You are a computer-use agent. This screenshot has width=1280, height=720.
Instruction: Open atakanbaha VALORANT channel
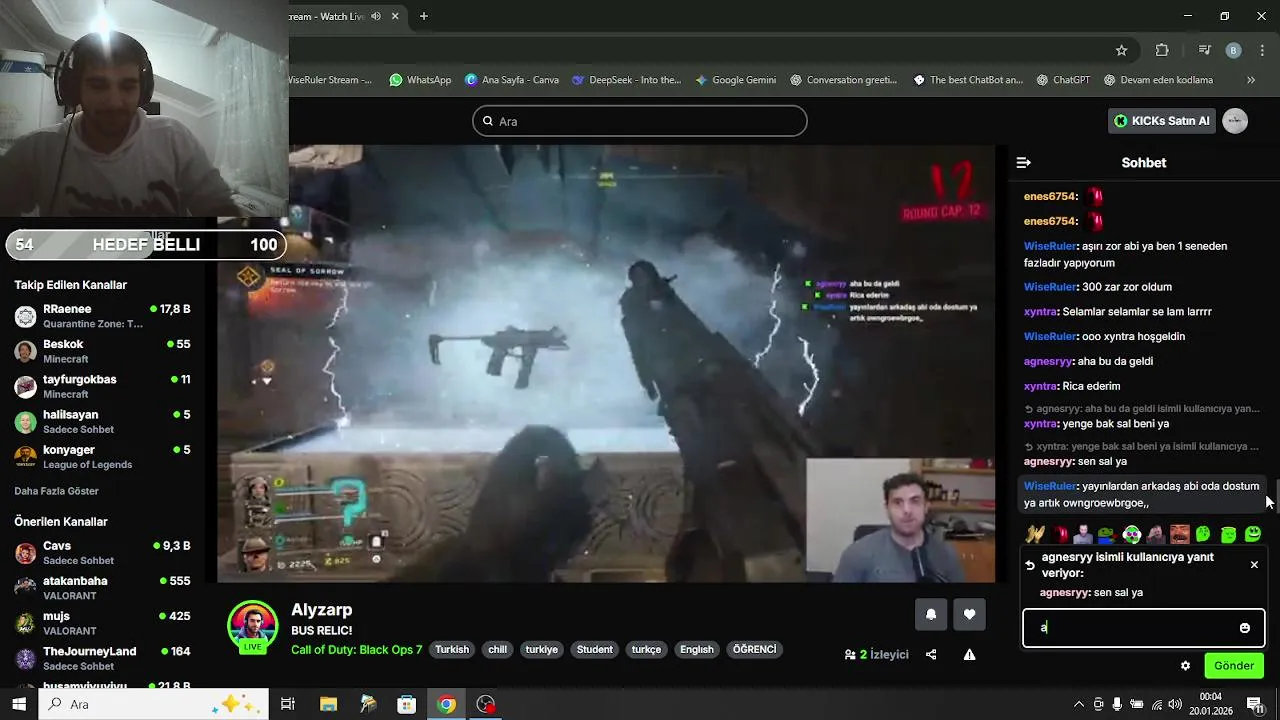click(x=102, y=588)
